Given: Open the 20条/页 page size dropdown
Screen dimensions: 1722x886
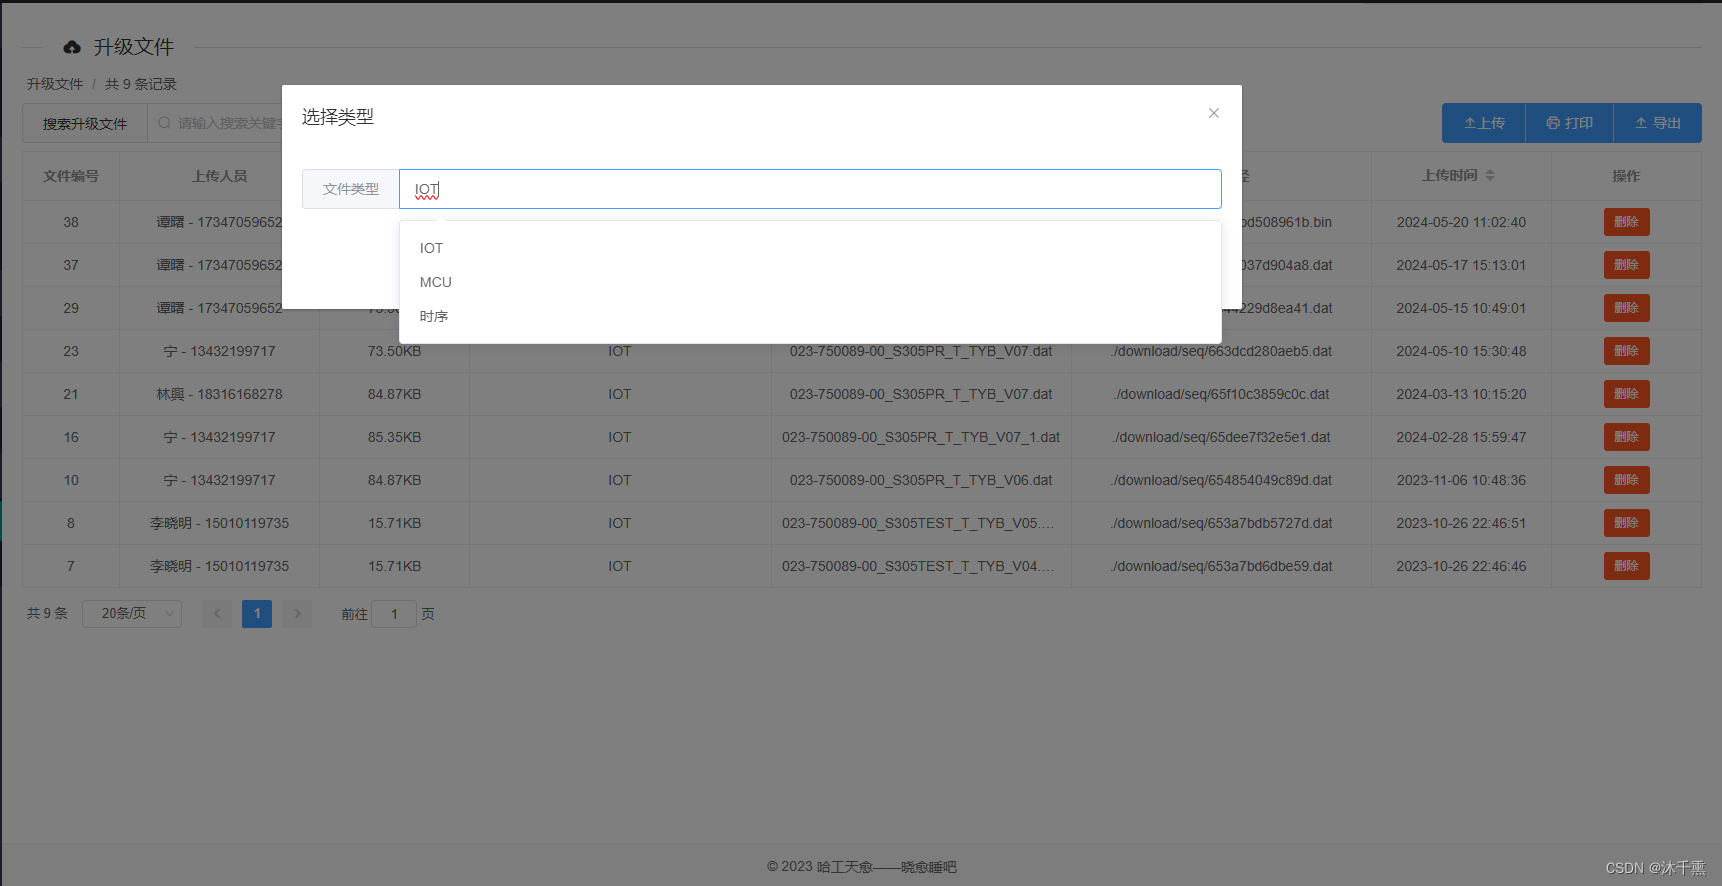Looking at the screenshot, I should click(x=132, y=613).
